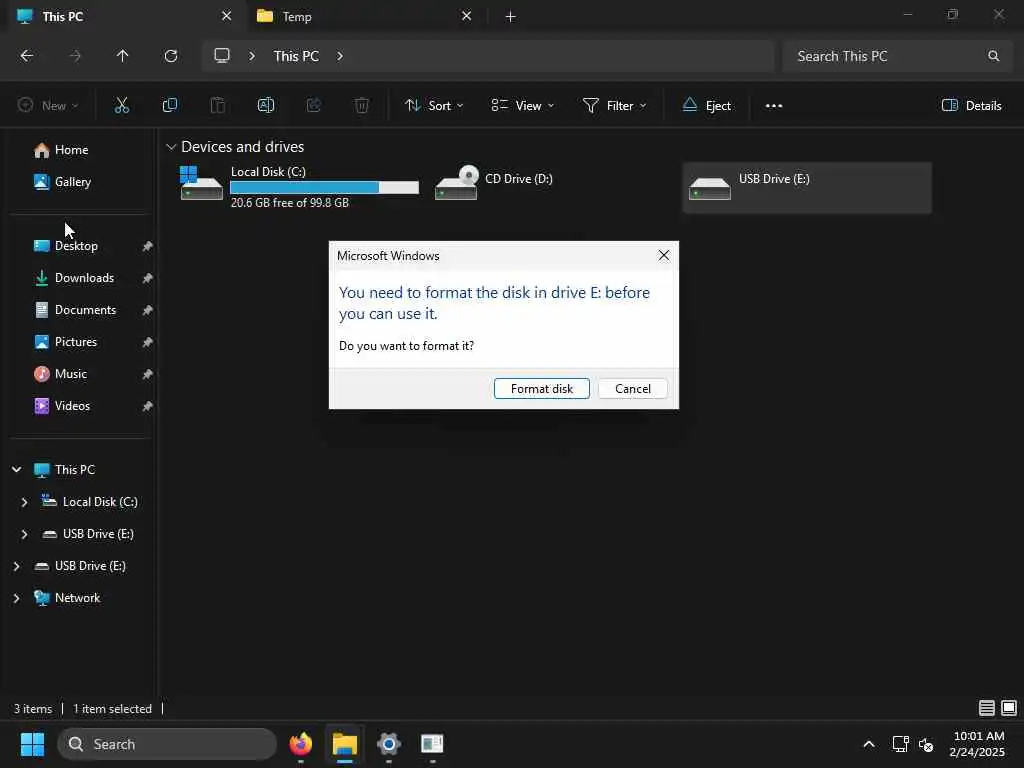The image size is (1024, 768).
Task: Open the Sort dropdown
Action: point(434,105)
